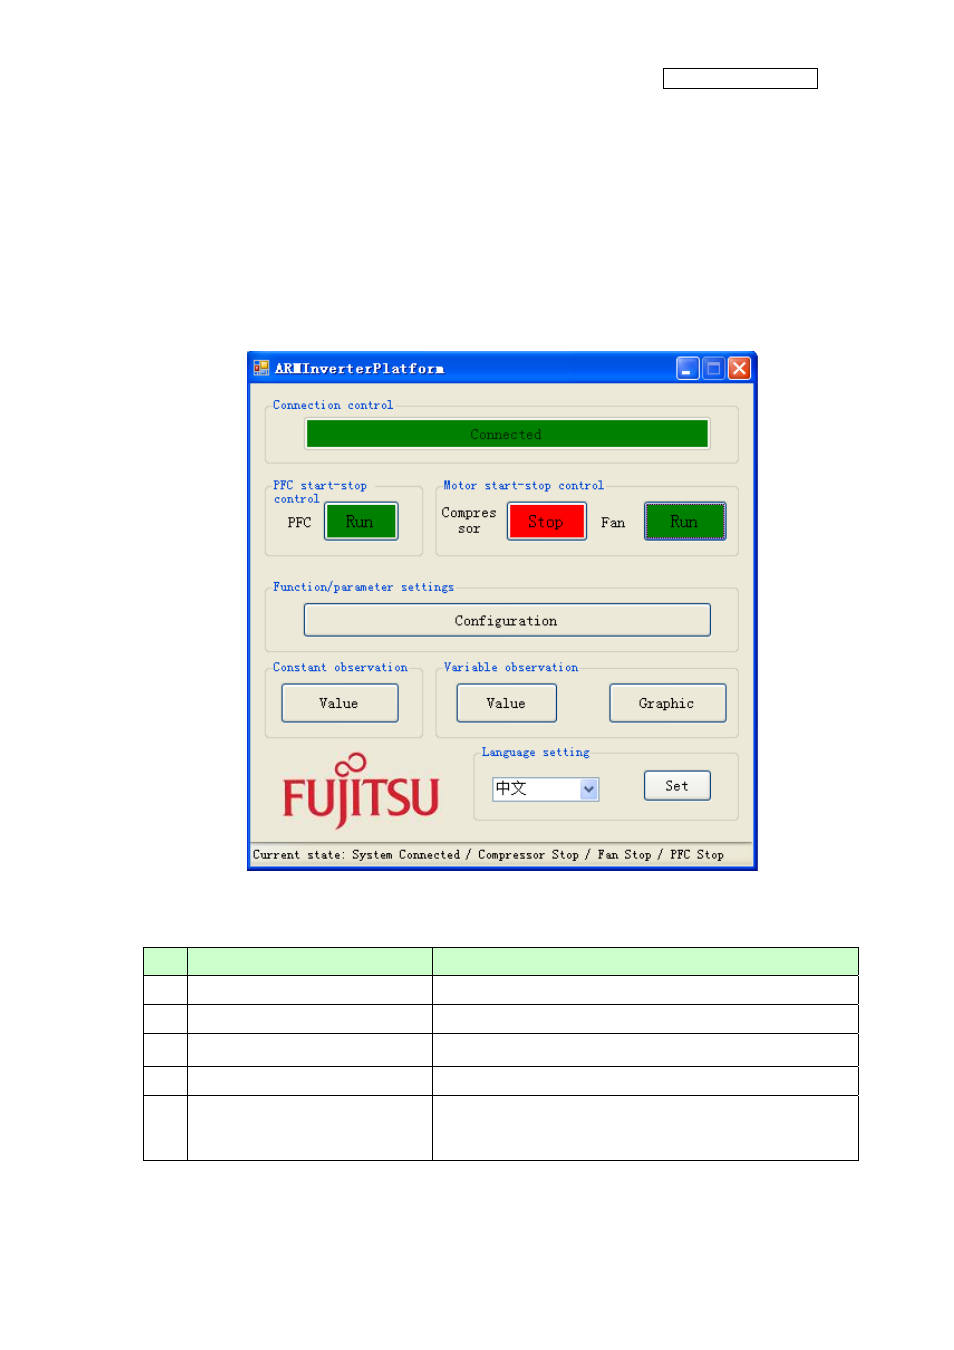
Task: Click the Fan label text
Action: click(x=613, y=522)
